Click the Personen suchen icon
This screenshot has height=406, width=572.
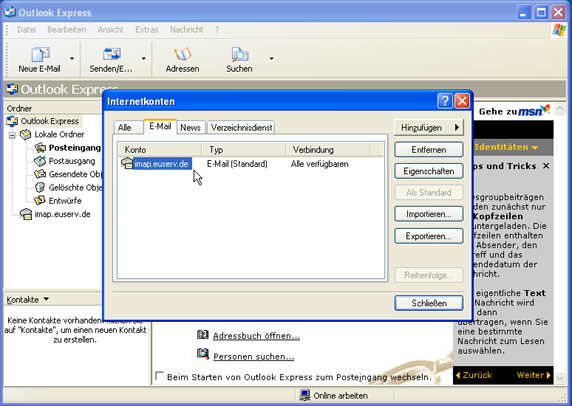(x=203, y=354)
